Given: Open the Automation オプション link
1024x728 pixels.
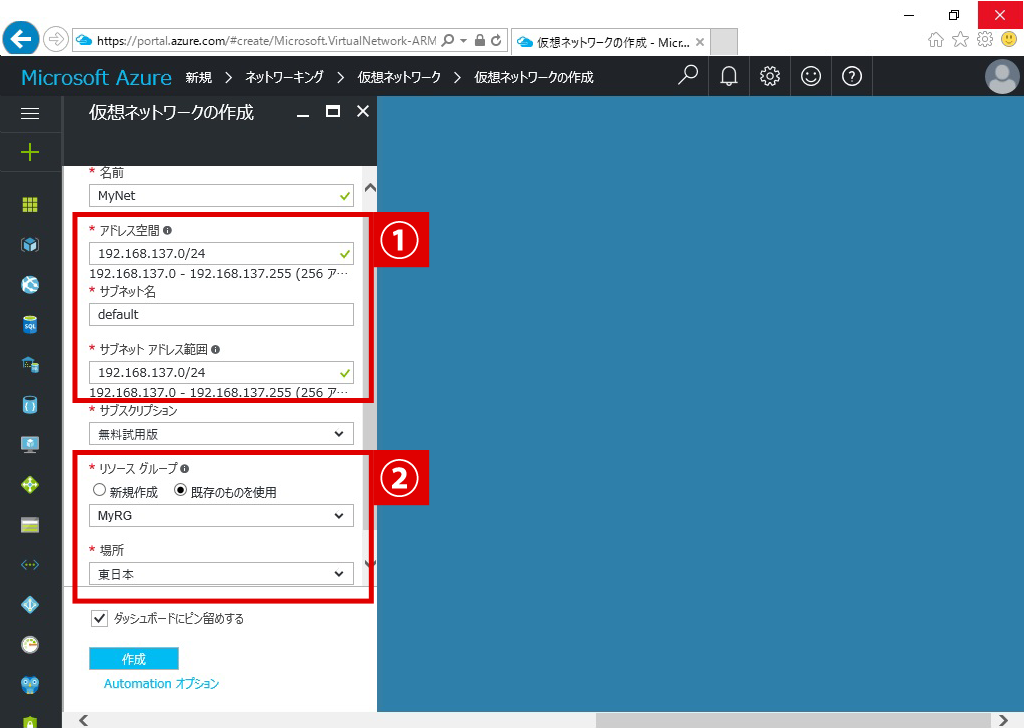Looking at the screenshot, I should click(161, 684).
